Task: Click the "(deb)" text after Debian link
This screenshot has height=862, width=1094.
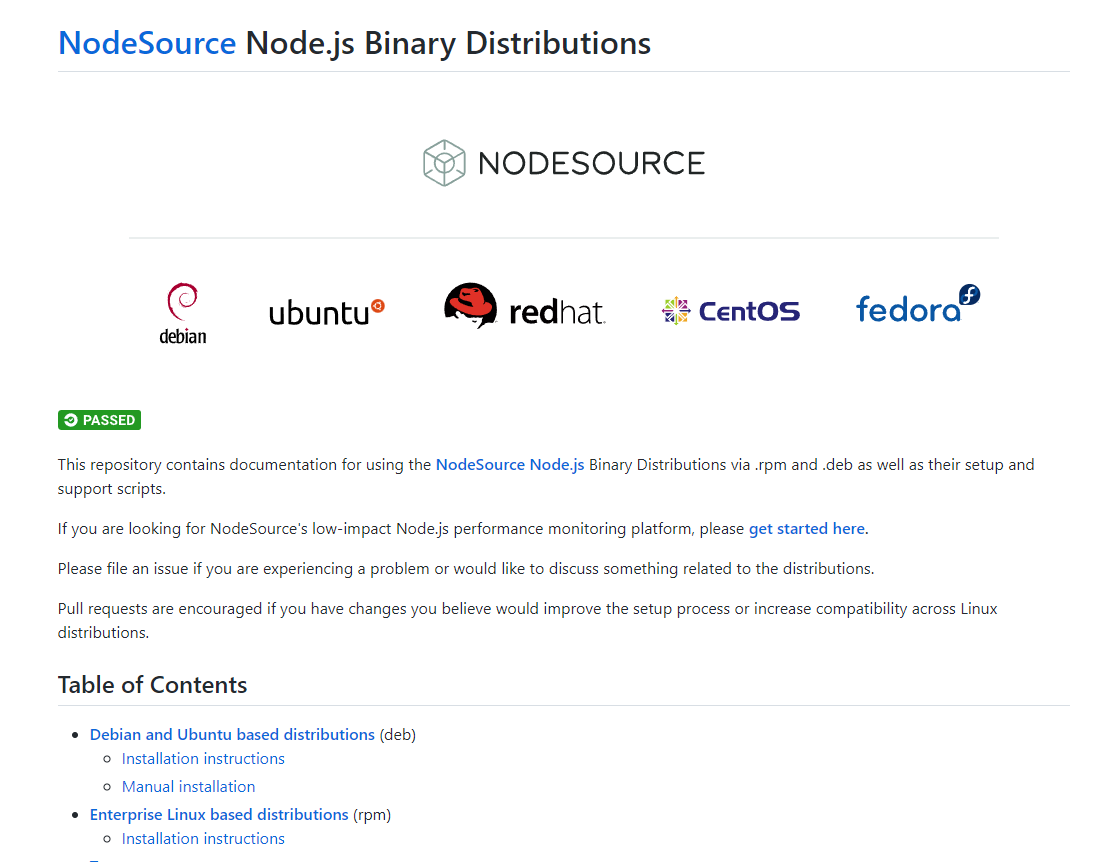Action: click(x=398, y=734)
